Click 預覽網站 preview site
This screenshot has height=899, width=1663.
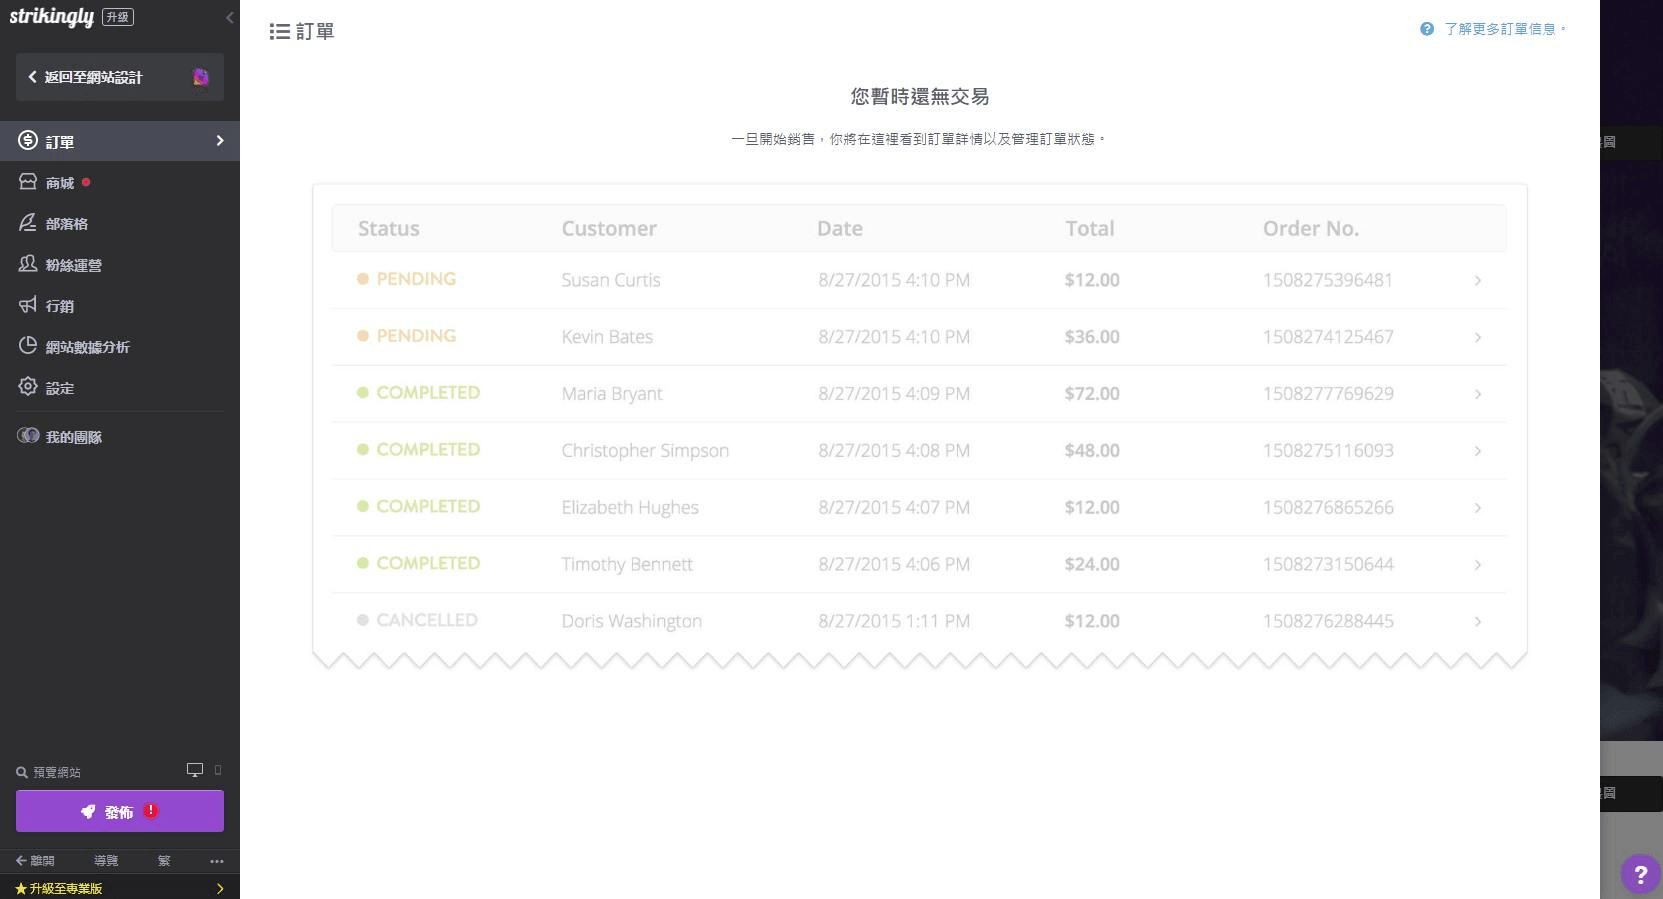pyautogui.click(x=57, y=772)
